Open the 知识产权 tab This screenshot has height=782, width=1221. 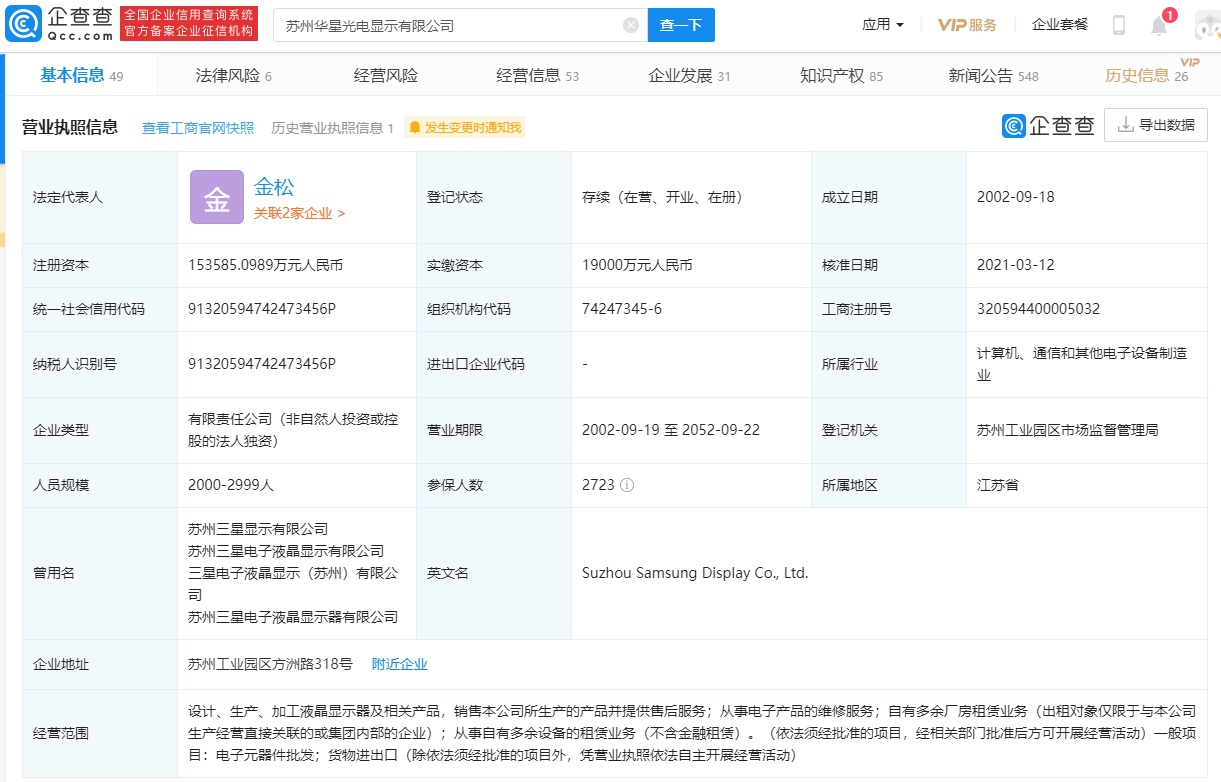841,76
